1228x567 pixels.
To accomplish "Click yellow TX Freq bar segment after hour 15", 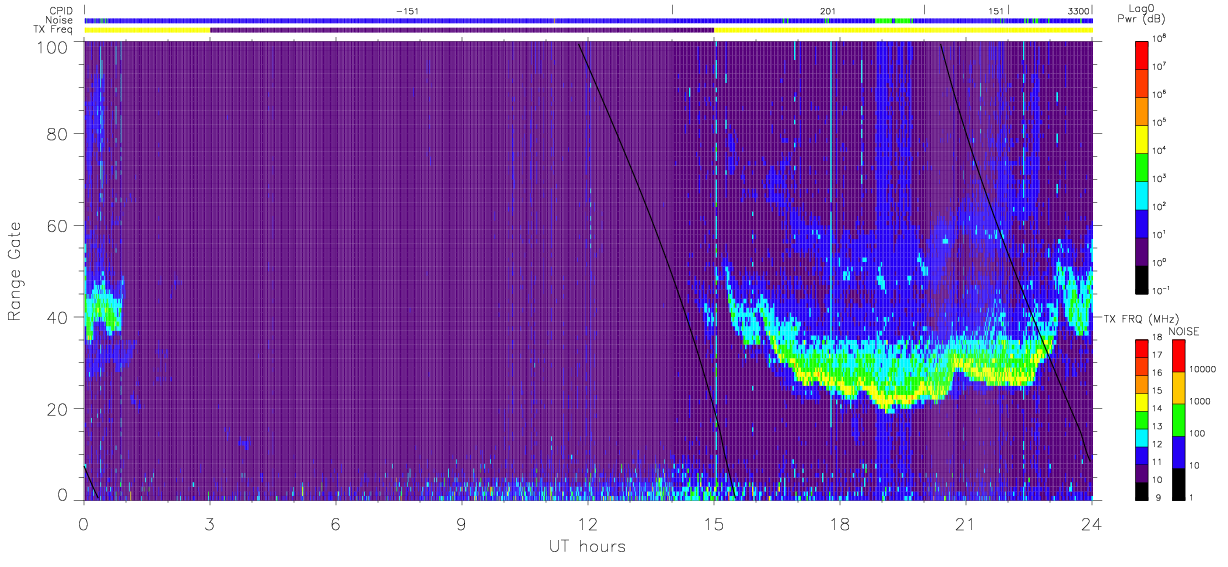I will (903, 30).
